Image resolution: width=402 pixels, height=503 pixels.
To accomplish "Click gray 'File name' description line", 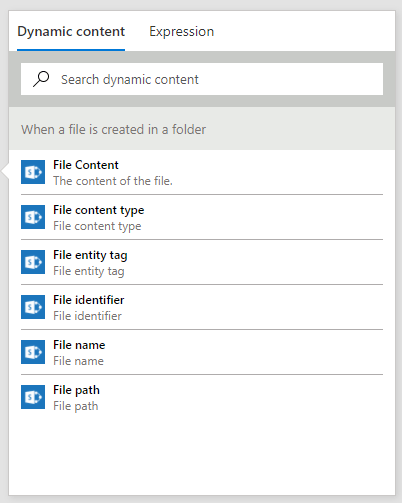I will click(x=78, y=361).
